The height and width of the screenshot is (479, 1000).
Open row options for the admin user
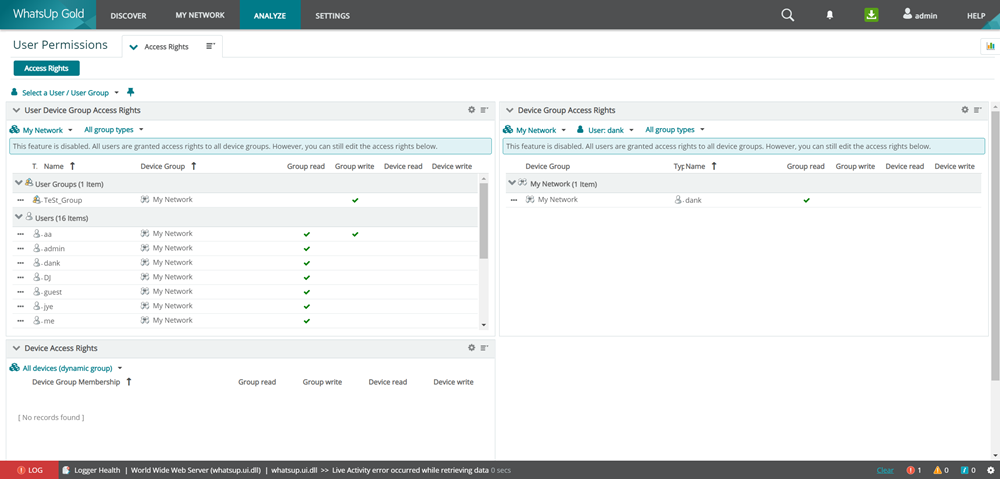20,248
